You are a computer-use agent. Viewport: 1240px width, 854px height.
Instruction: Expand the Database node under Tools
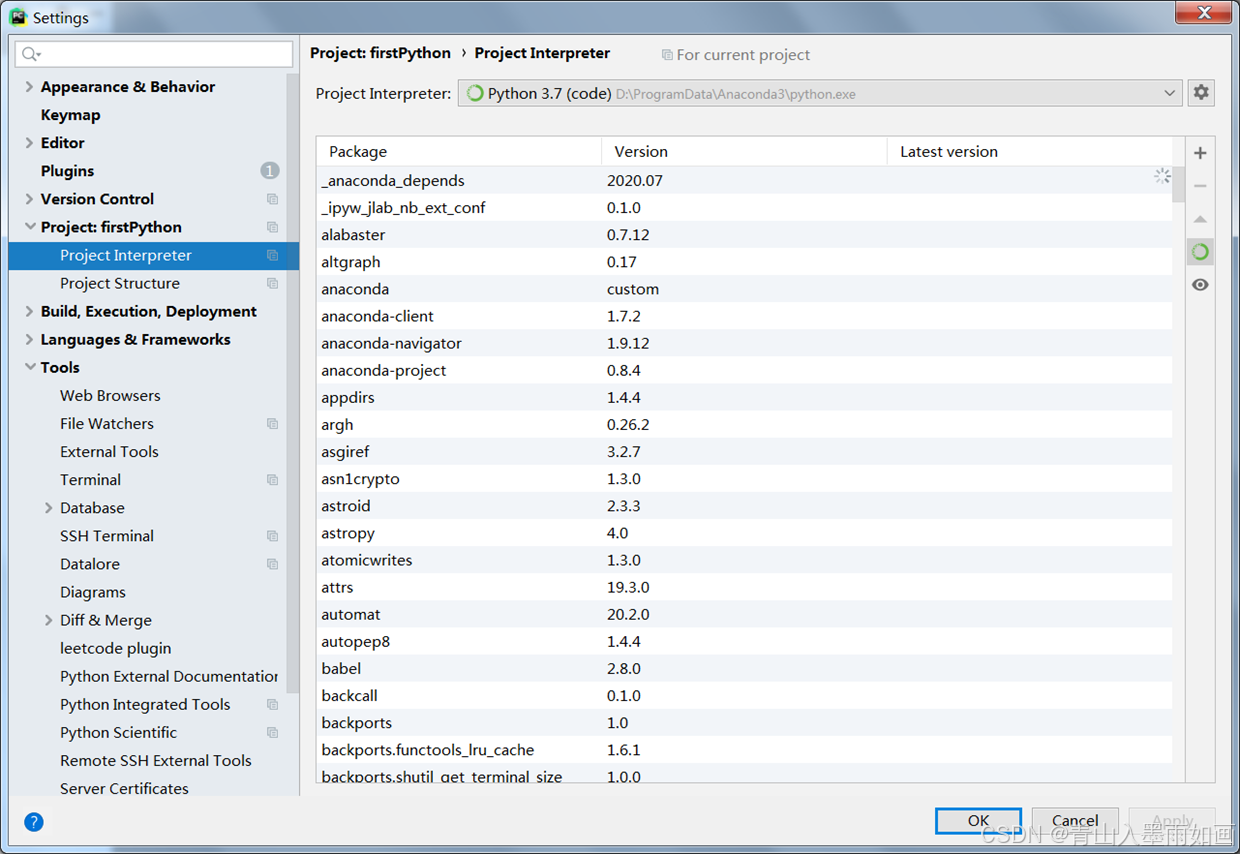point(48,508)
